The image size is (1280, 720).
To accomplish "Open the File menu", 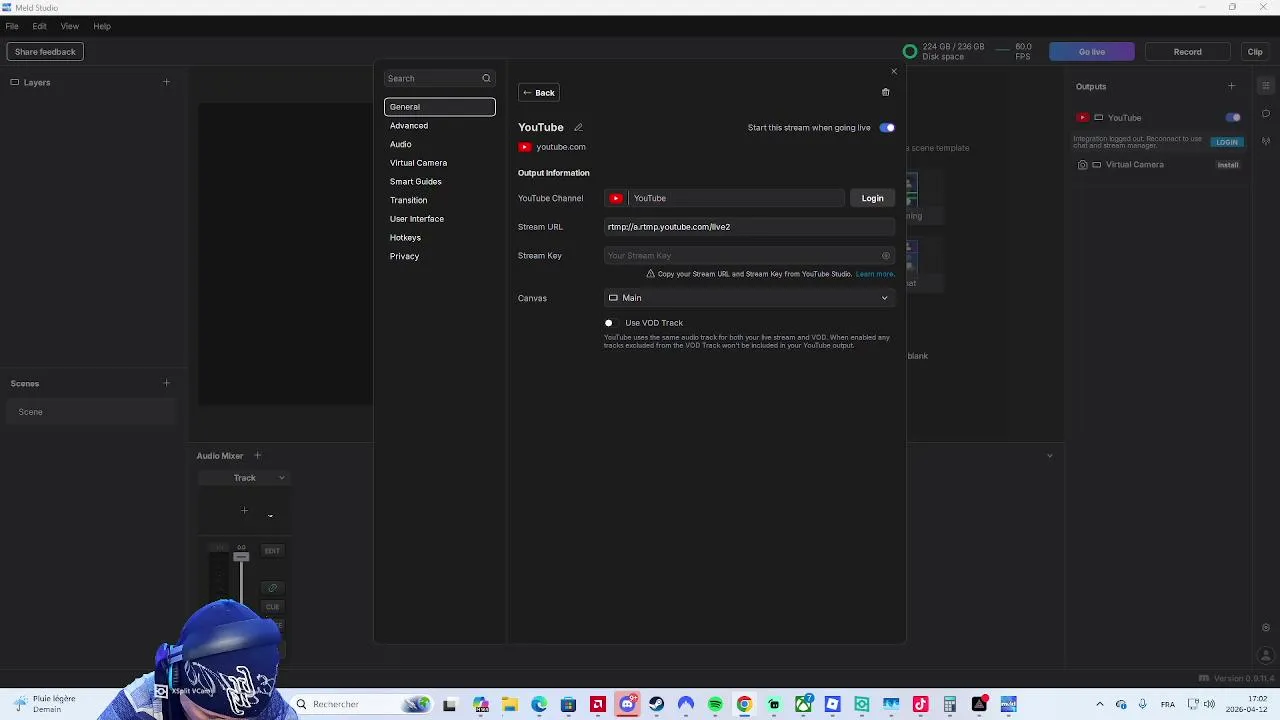I will (12, 26).
